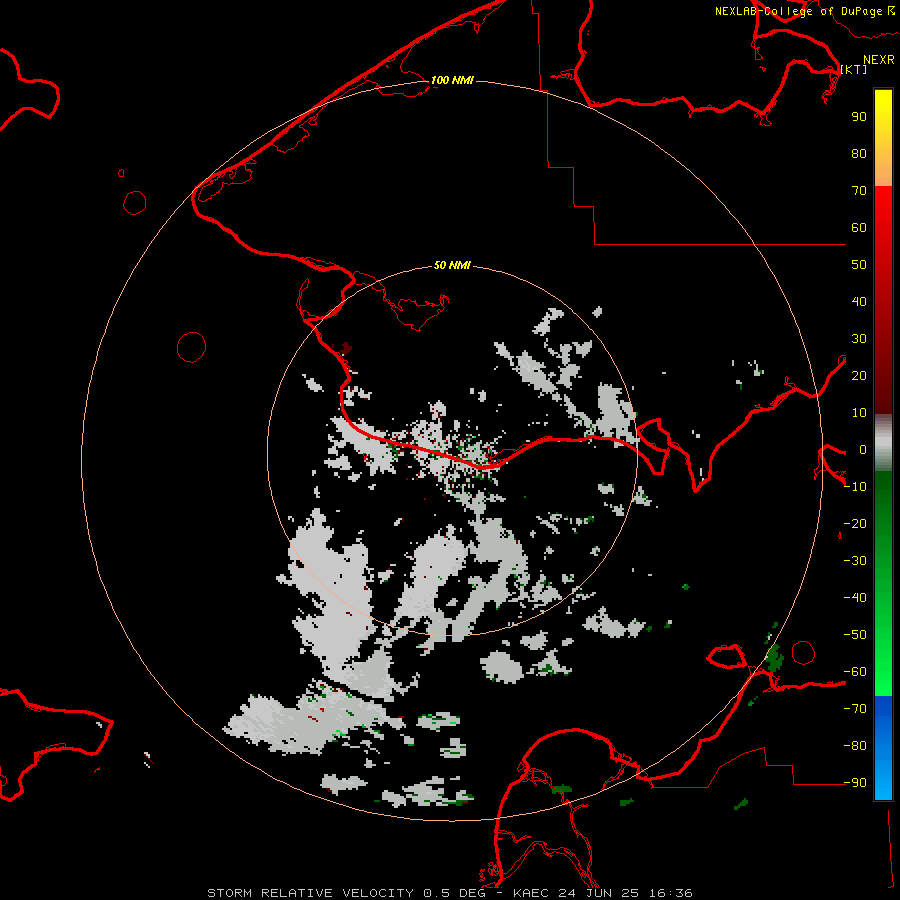The width and height of the screenshot is (900, 900).
Task: Click the 40 value on the color scale
Action: pyautogui.click(x=859, y=301)
